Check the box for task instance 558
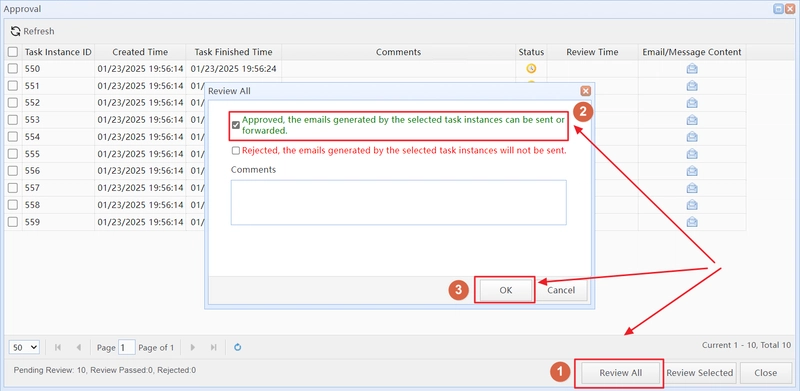 (x=13, y=205)
